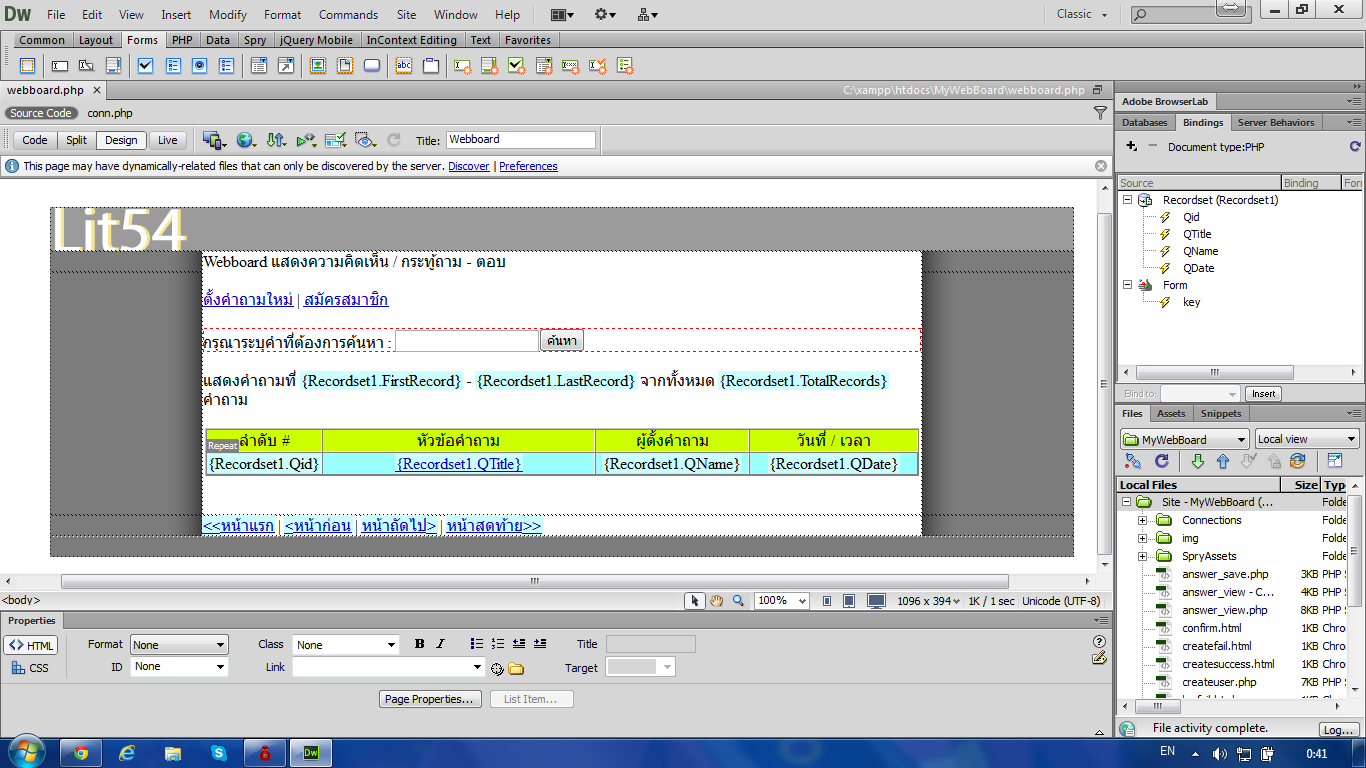Viewport: 1366px width, 768px height.
Task: Select the Hand tool in status bar
Action: coord(716,600)
